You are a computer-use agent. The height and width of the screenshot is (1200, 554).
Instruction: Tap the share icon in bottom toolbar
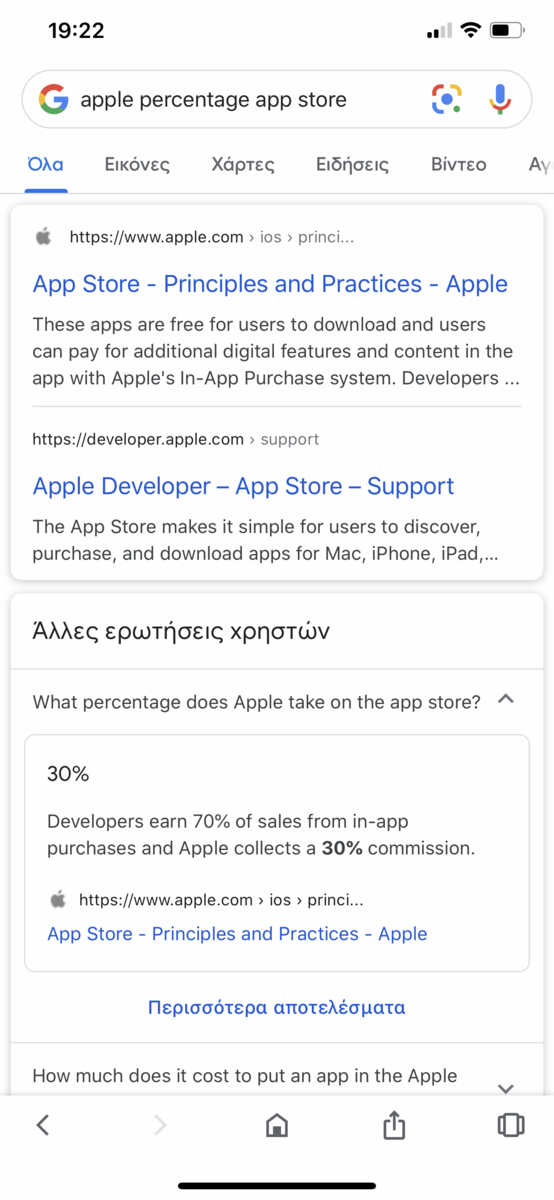click(394, 1125)
